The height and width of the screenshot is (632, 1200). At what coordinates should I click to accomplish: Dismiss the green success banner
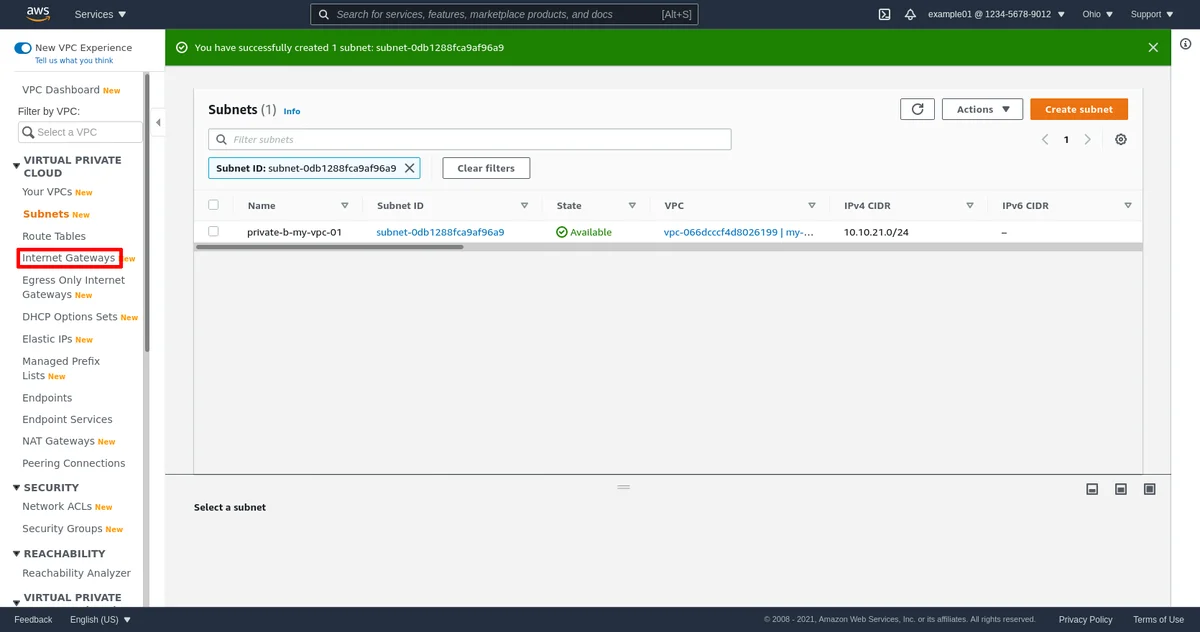[x=1153, y=48]
